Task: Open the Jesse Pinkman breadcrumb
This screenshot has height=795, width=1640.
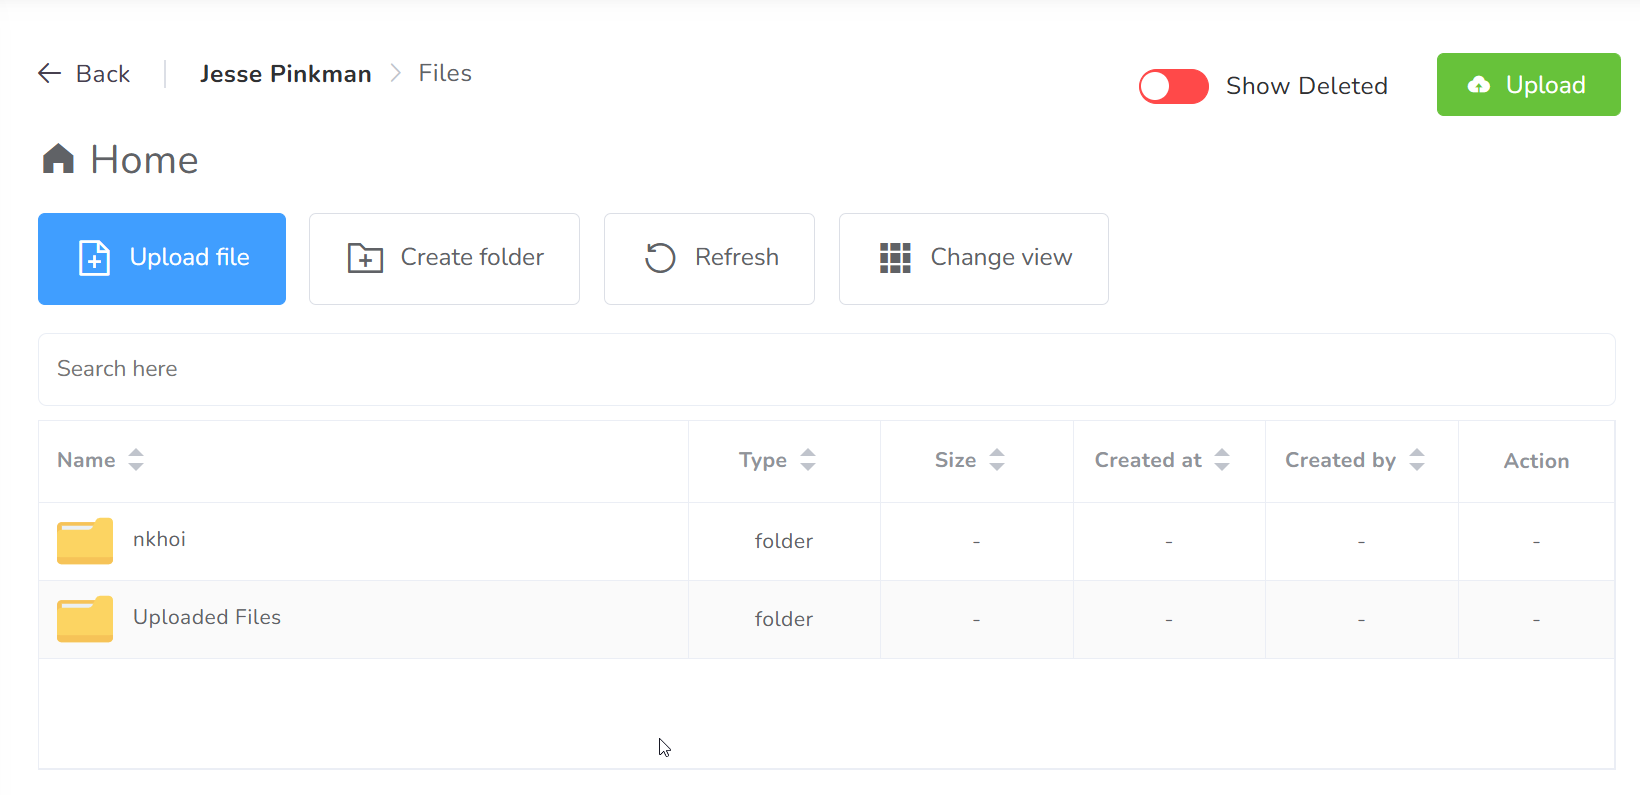Action: coord(285,74)
